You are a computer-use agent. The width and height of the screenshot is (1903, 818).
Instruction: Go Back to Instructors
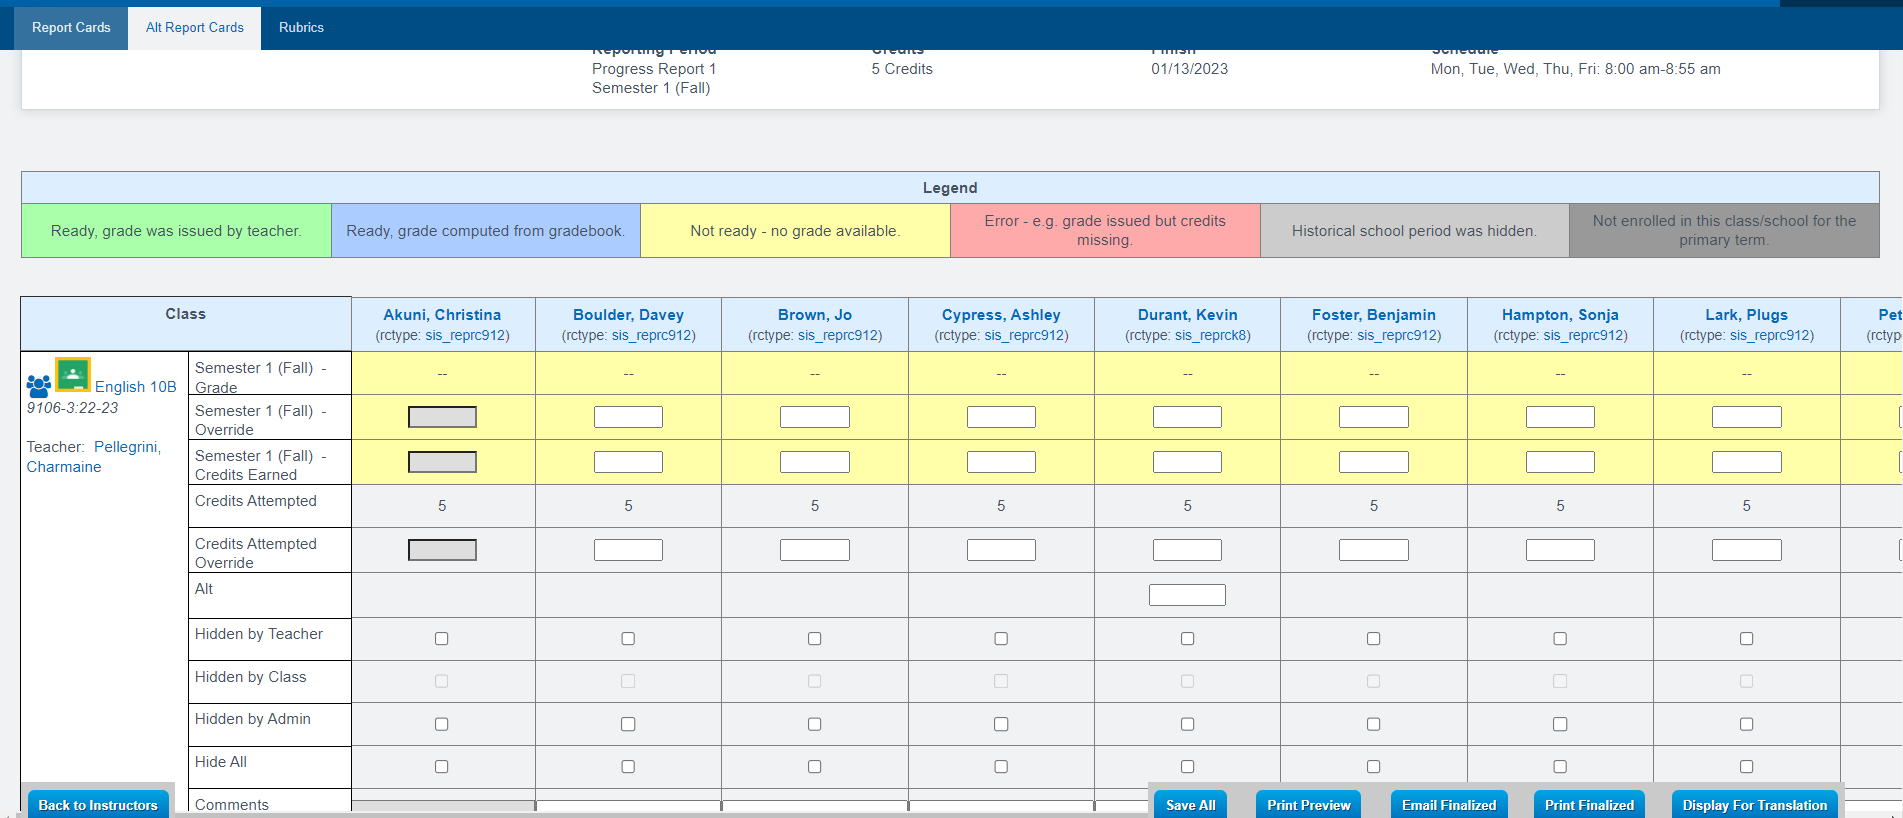pos(98,805)
